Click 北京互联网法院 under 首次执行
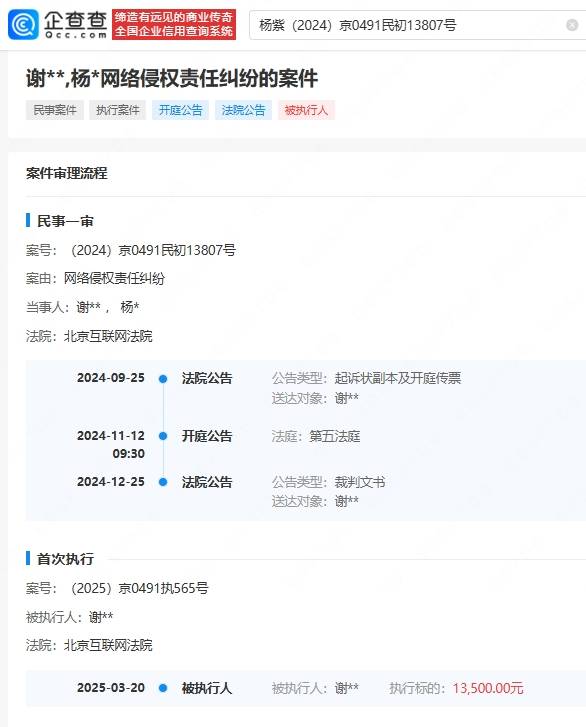This screenshot has width=586, height=727. [x=108, y=645]
